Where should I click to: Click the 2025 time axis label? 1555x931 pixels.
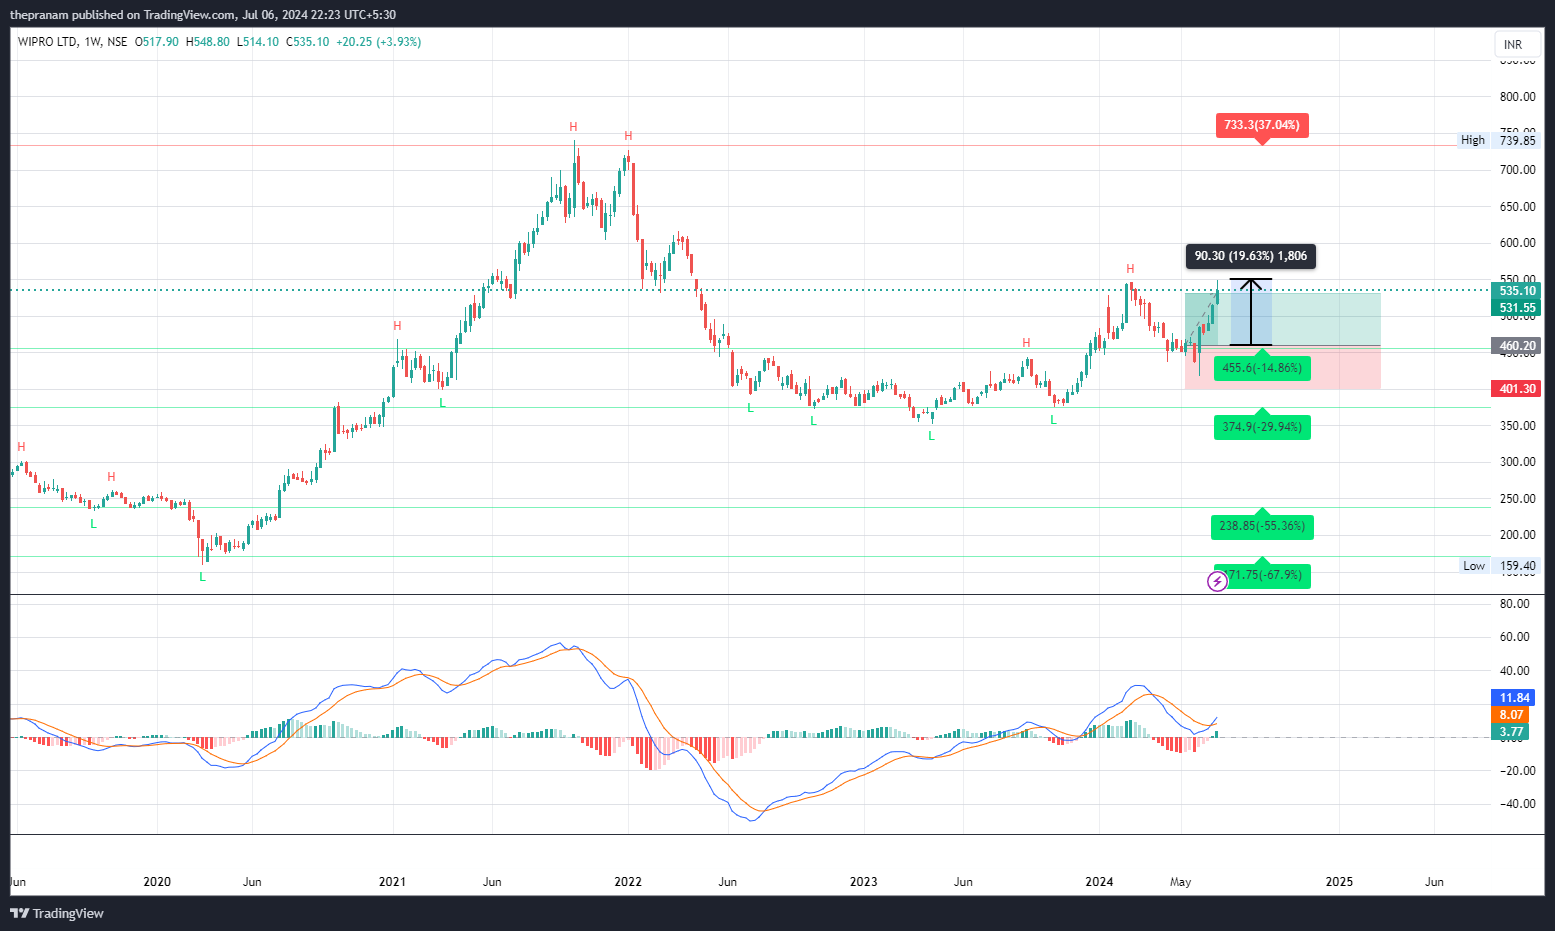click(1339, 882)
